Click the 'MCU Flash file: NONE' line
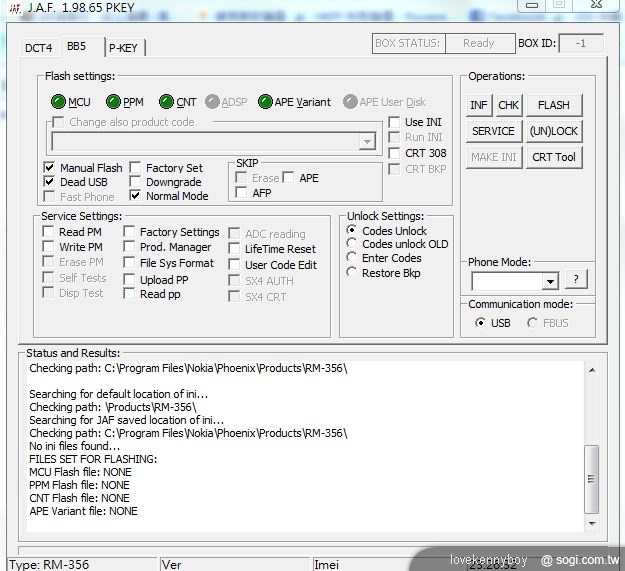The width and height of the screenshot is (625, 571). click(80, 472)
